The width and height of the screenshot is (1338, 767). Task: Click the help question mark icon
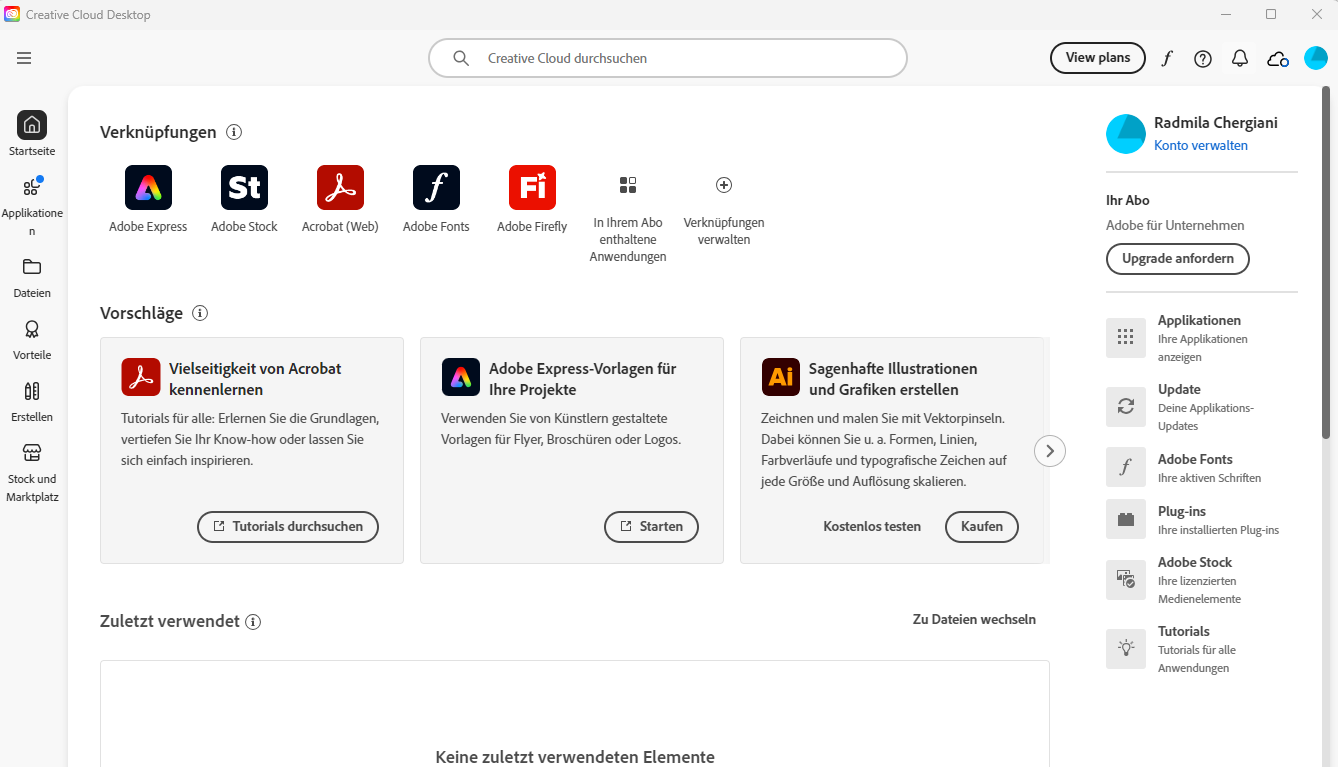pos(1203,58)
